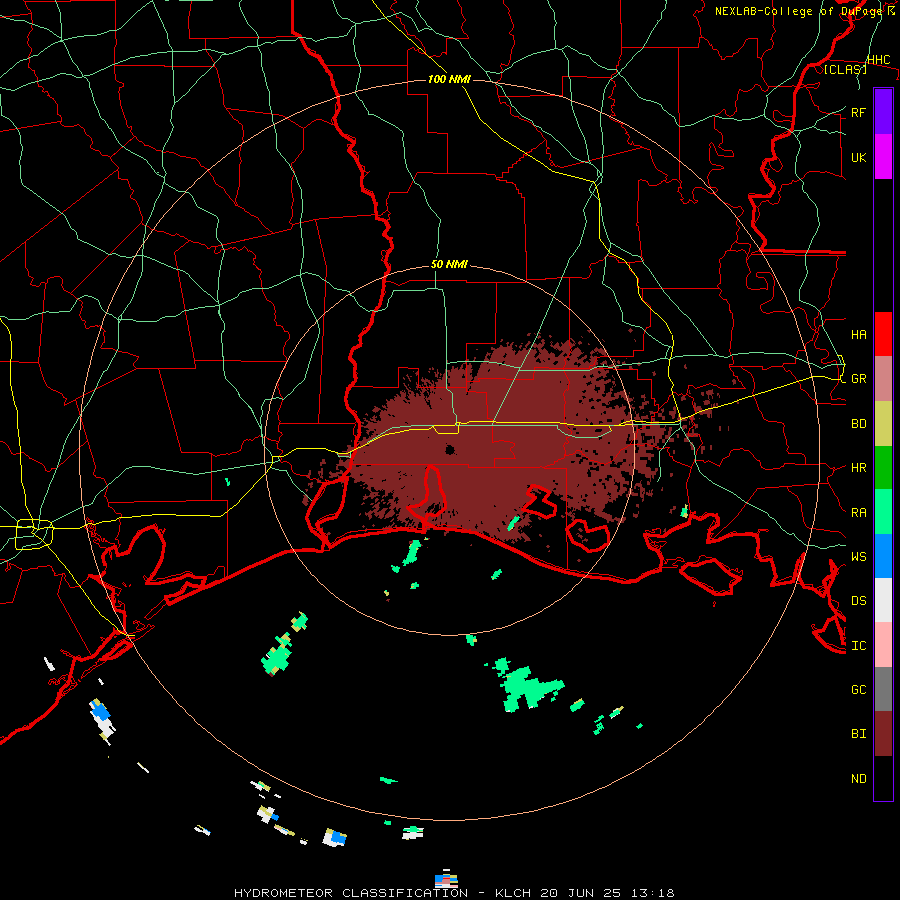
Task: Click the BI legend label
Action: pos(858,734)
